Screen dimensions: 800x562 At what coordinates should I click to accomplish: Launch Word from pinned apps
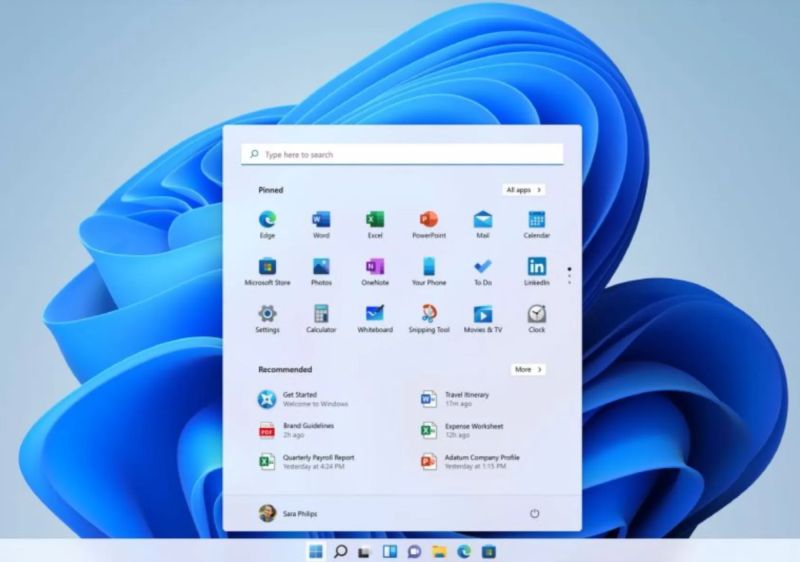point(321,220)
